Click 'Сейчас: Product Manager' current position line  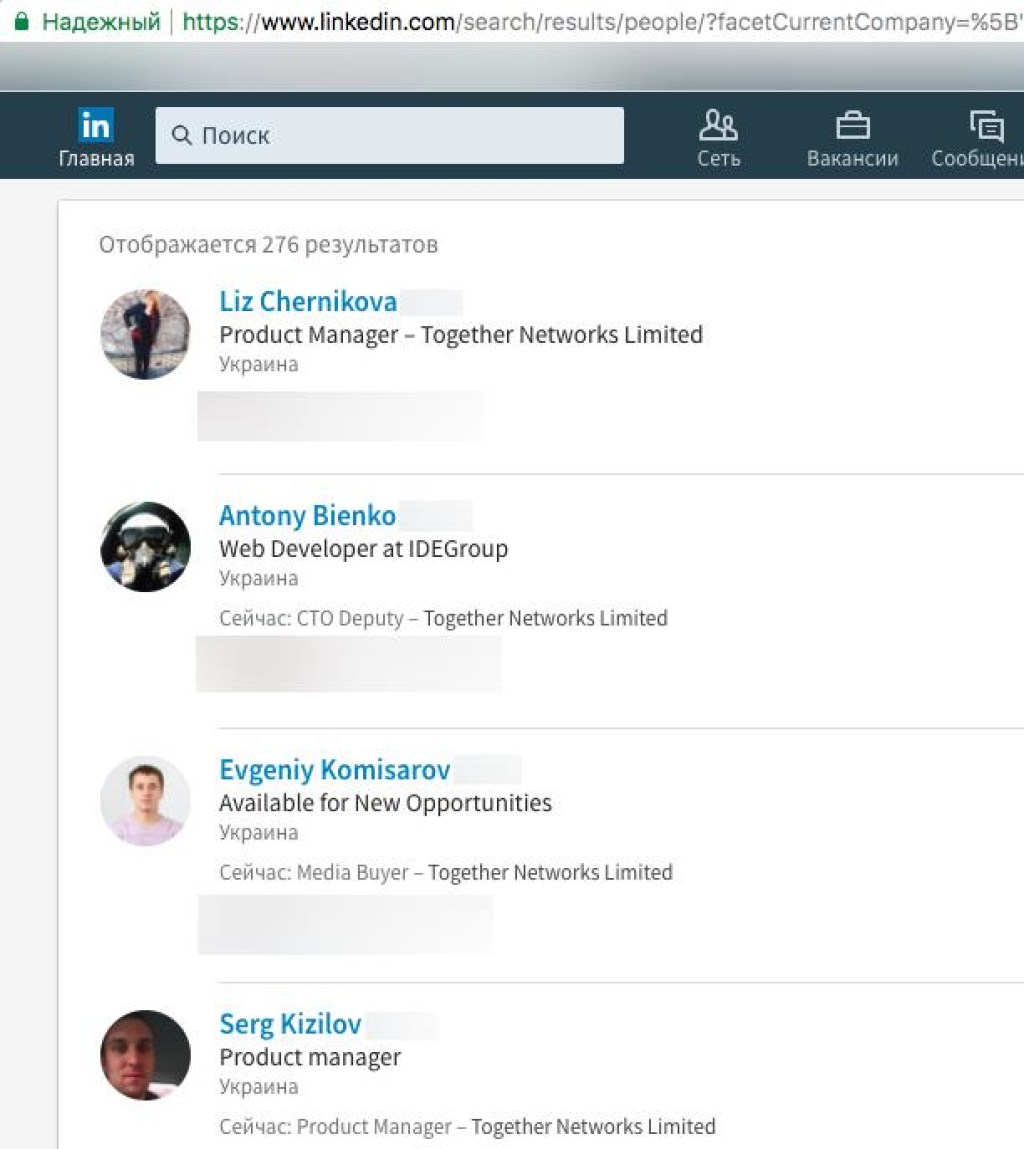coord(467,1127)
